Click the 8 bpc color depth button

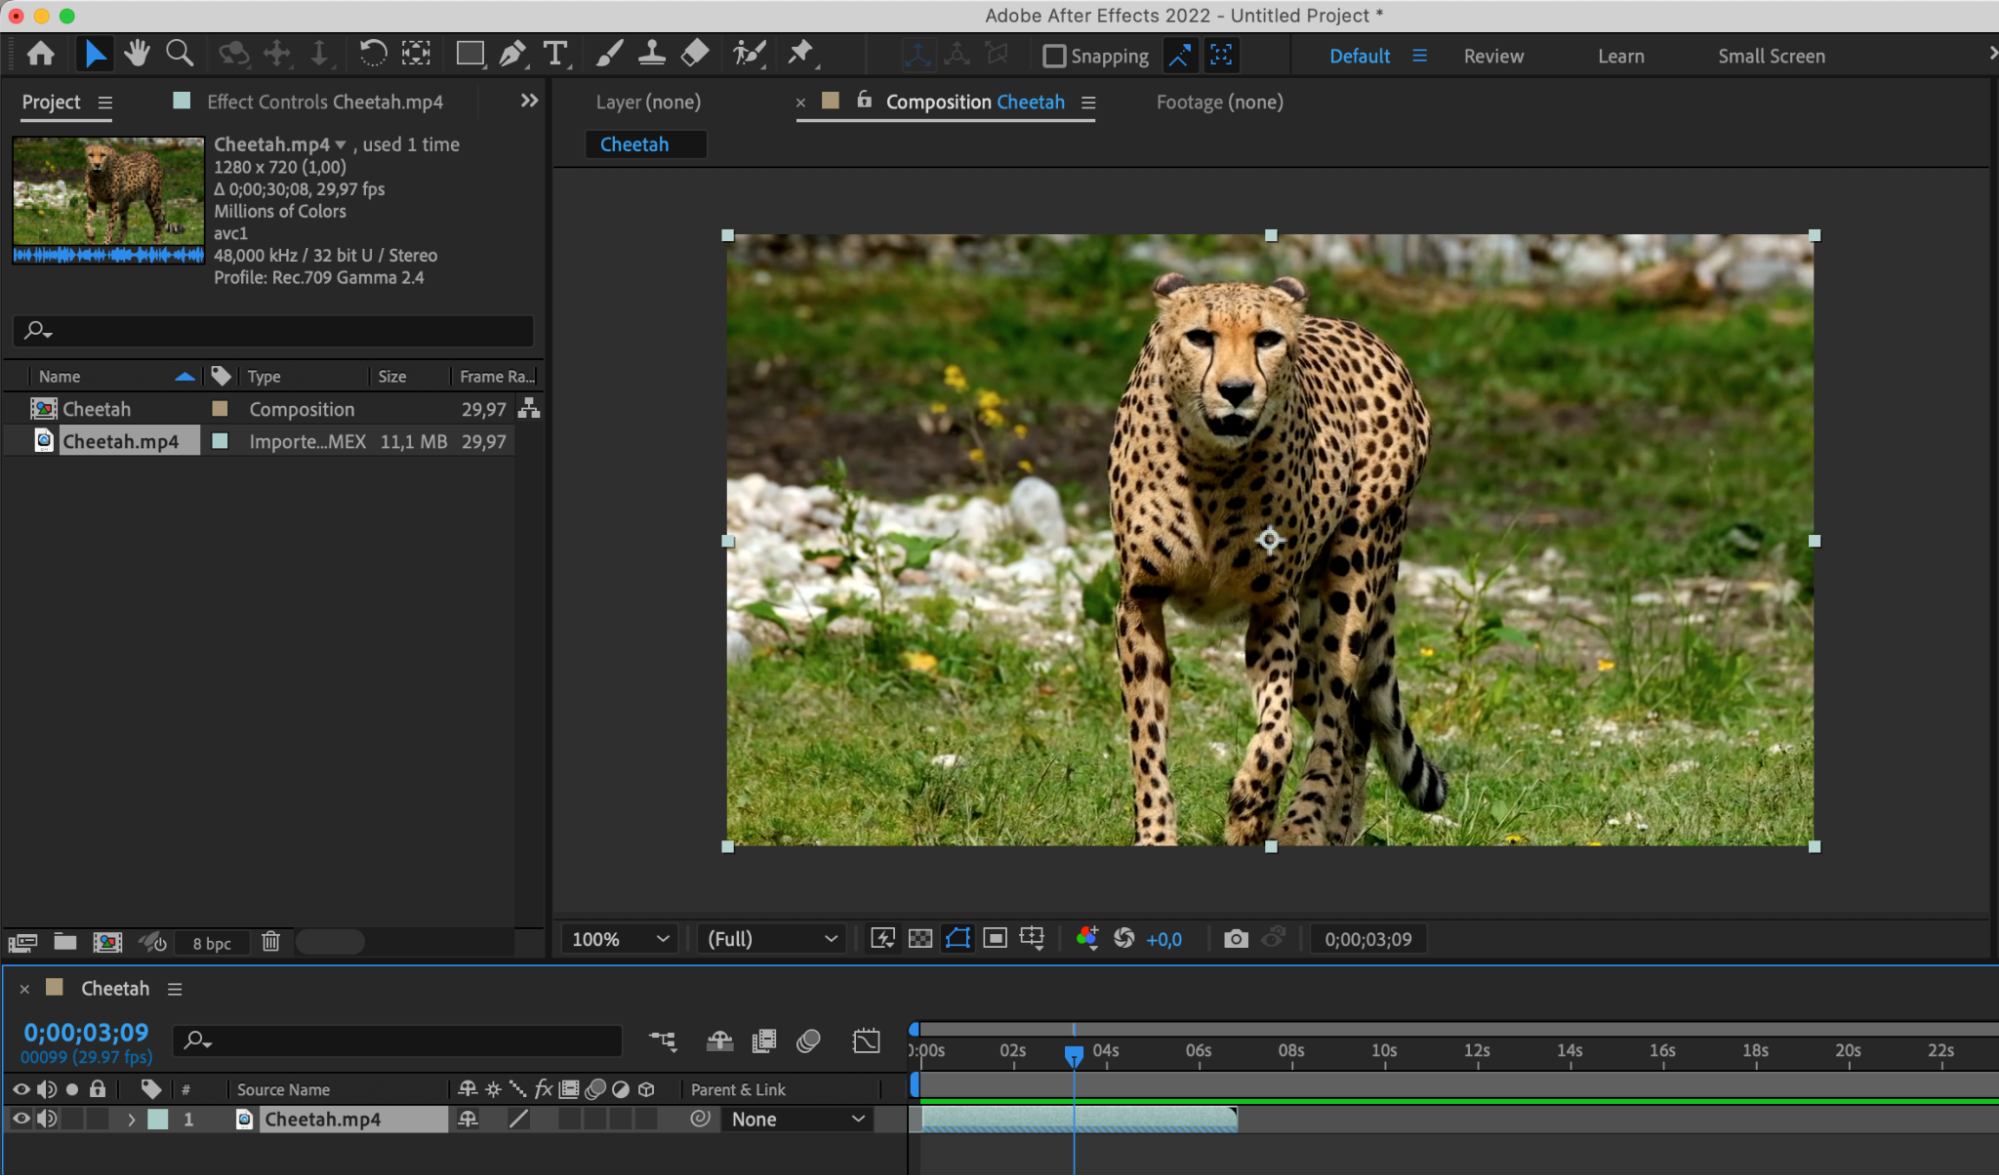coord(211,943)
